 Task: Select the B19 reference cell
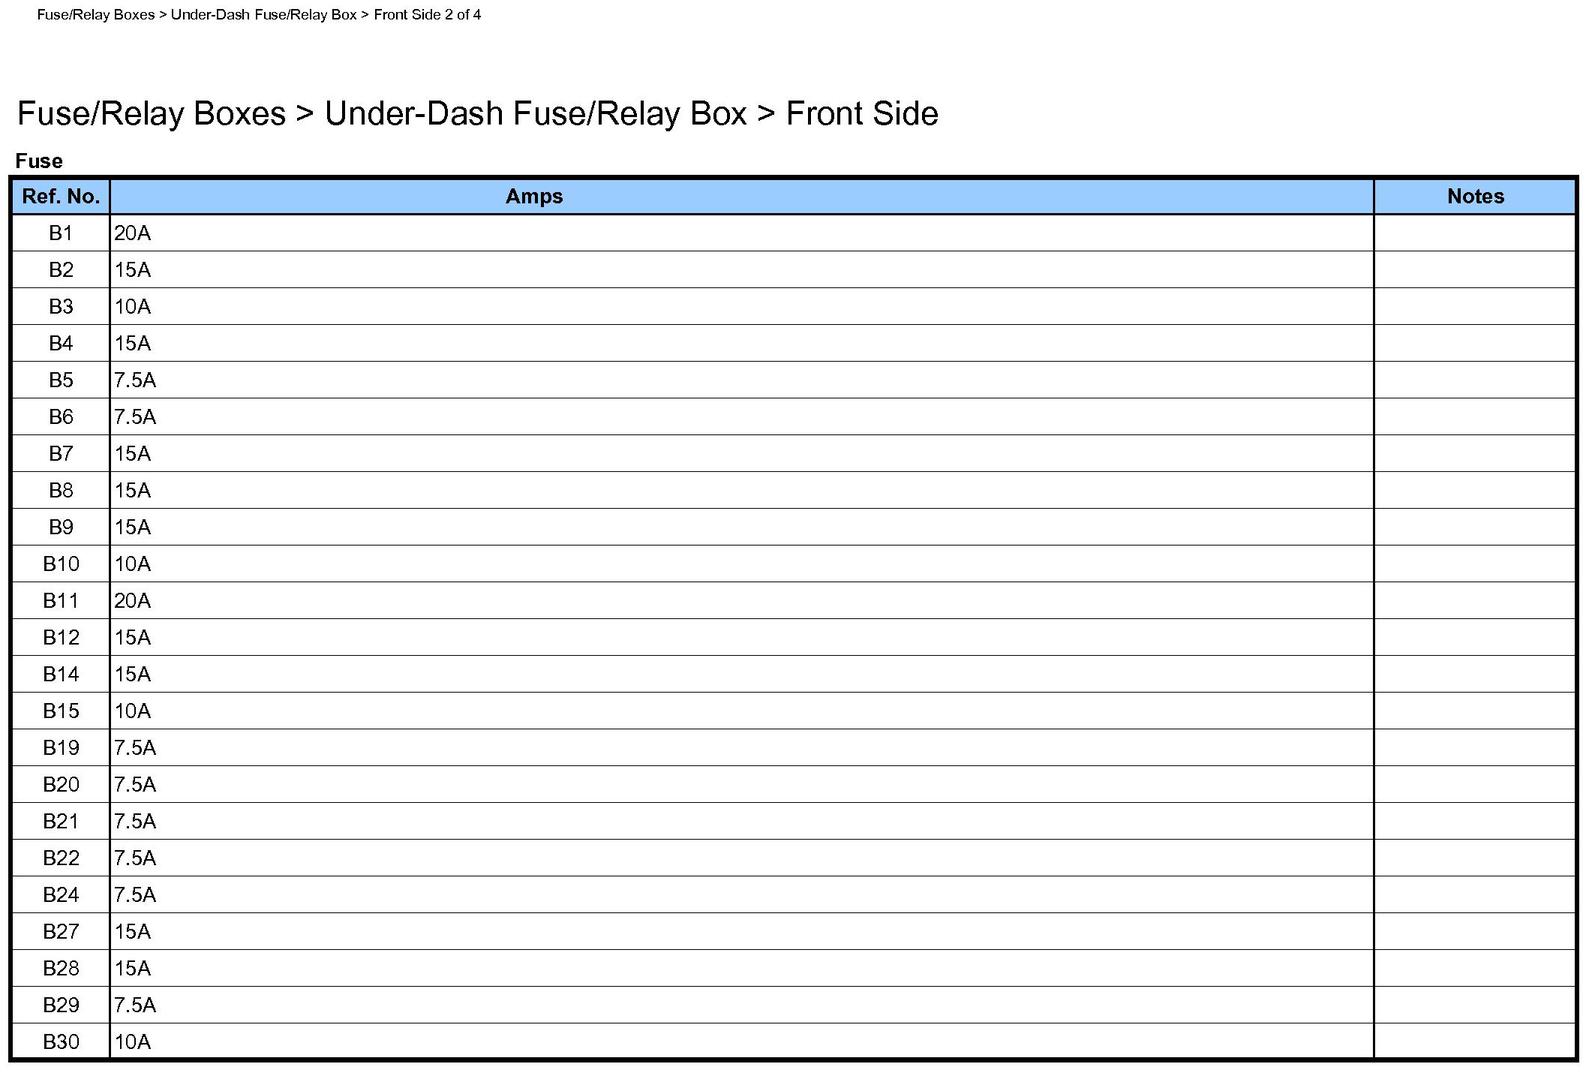pos(61,748)
